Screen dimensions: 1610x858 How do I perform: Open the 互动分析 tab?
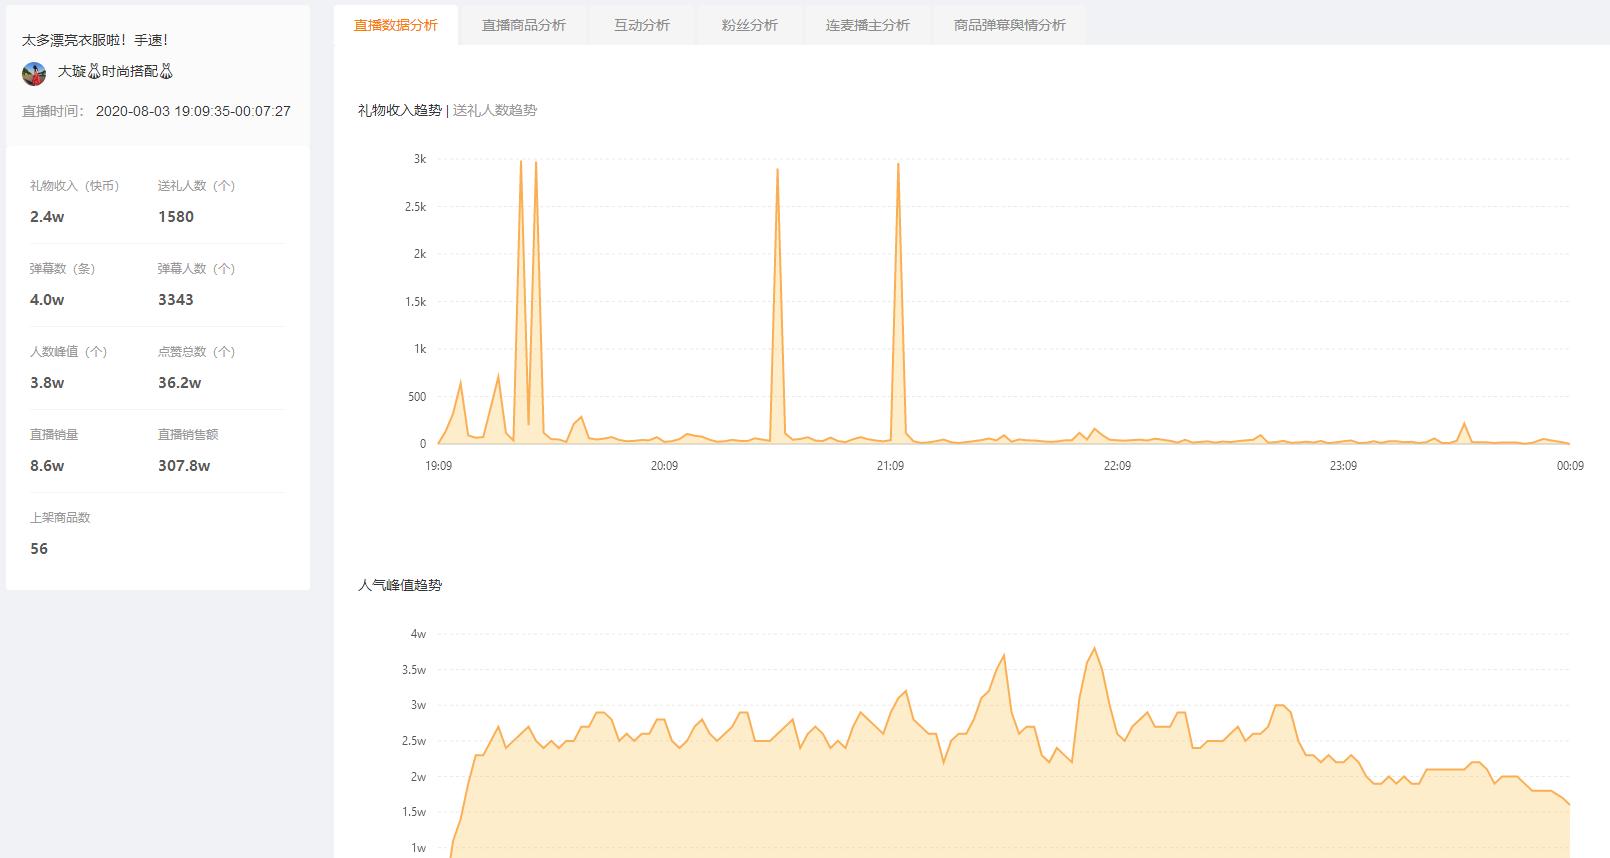tap(642, 25)
